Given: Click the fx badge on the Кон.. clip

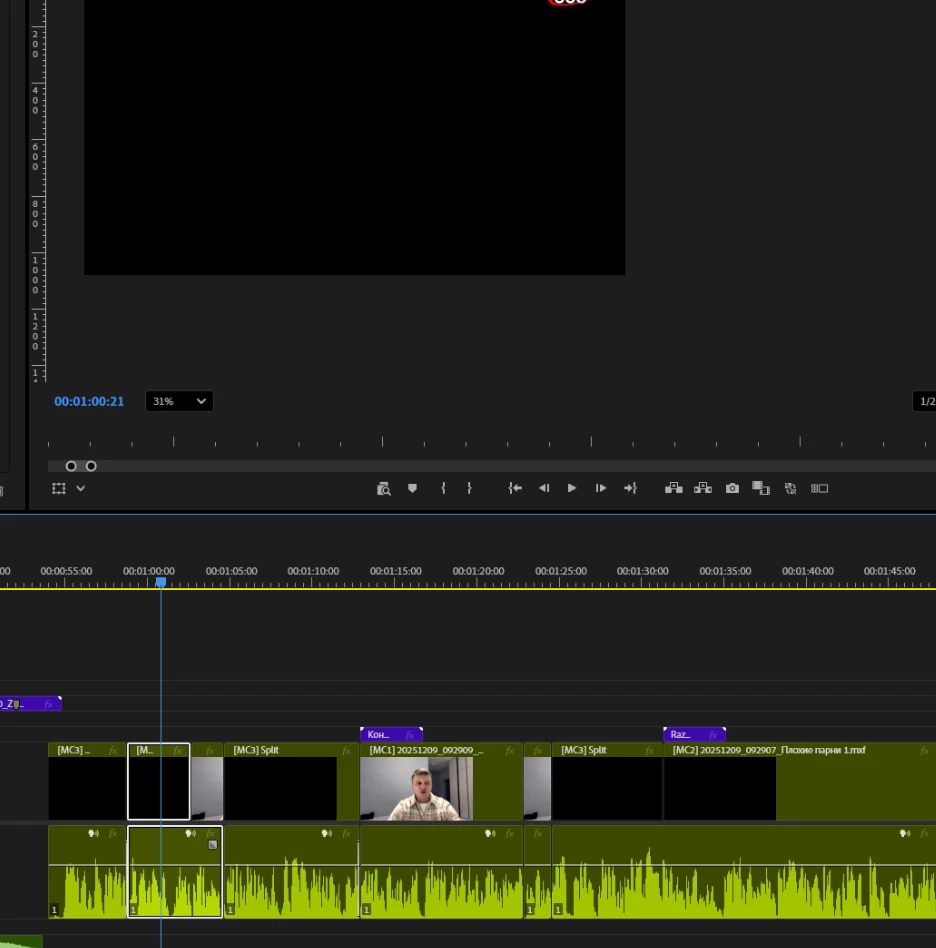Looking at the screenshot, I should tap(410, 735).
